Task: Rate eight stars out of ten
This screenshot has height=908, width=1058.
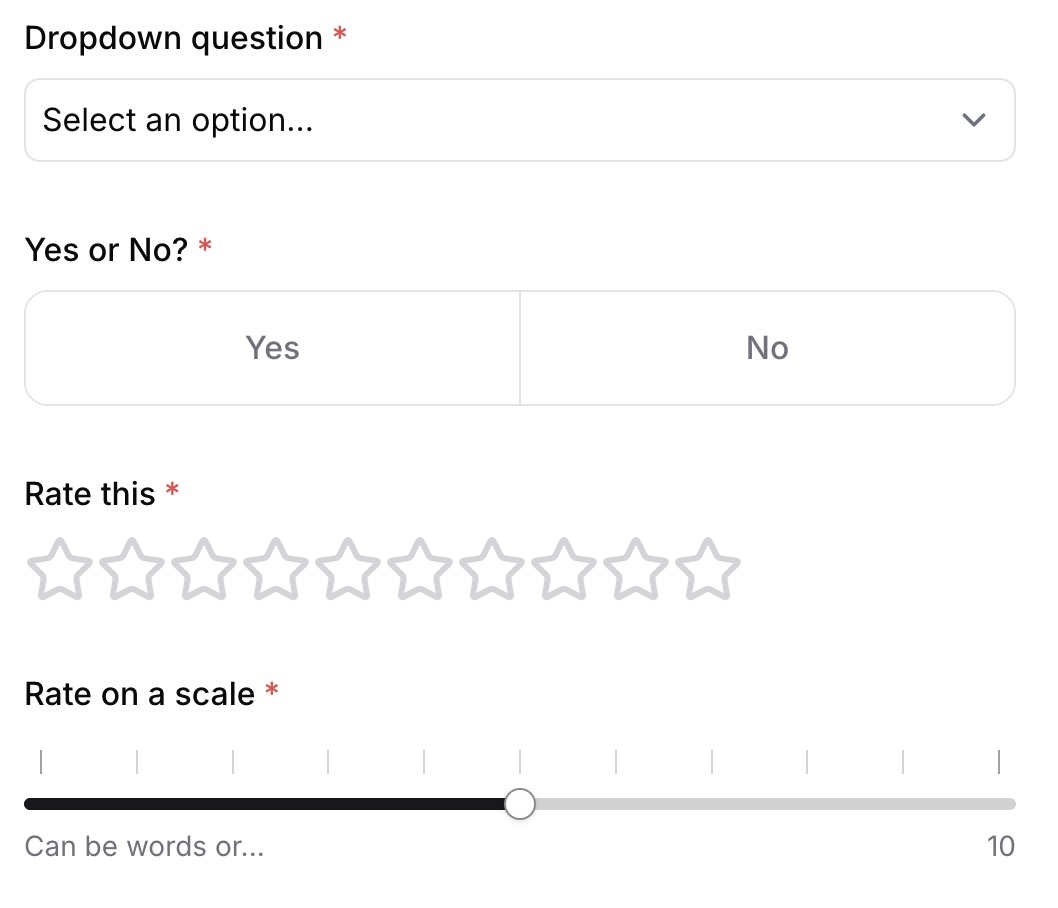Action: 564,569
